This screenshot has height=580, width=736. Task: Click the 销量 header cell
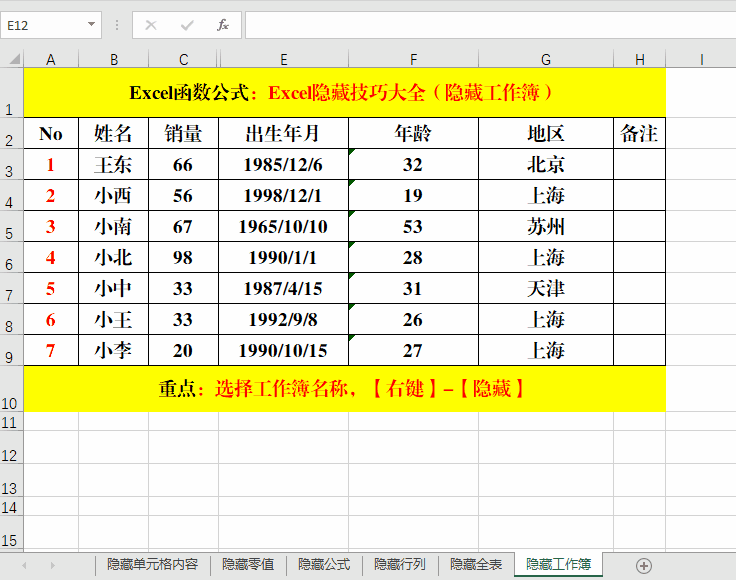click(183, 133)
